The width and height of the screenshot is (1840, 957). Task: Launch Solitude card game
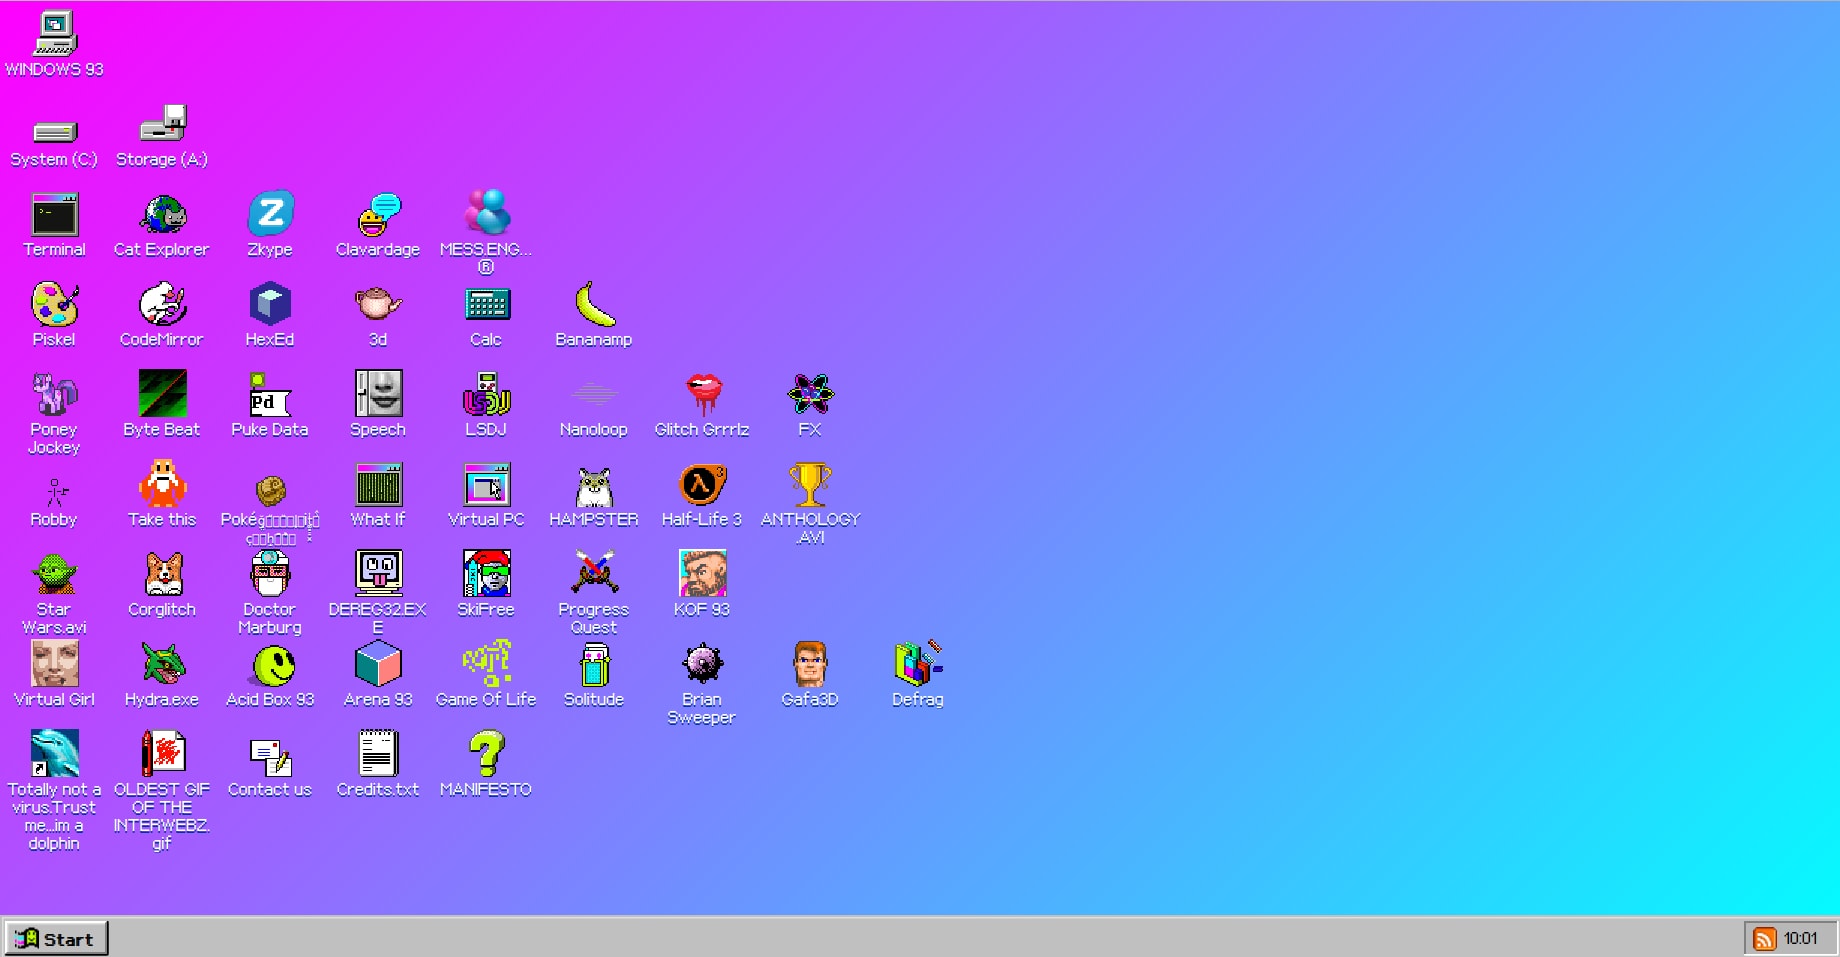coord(593,663)
